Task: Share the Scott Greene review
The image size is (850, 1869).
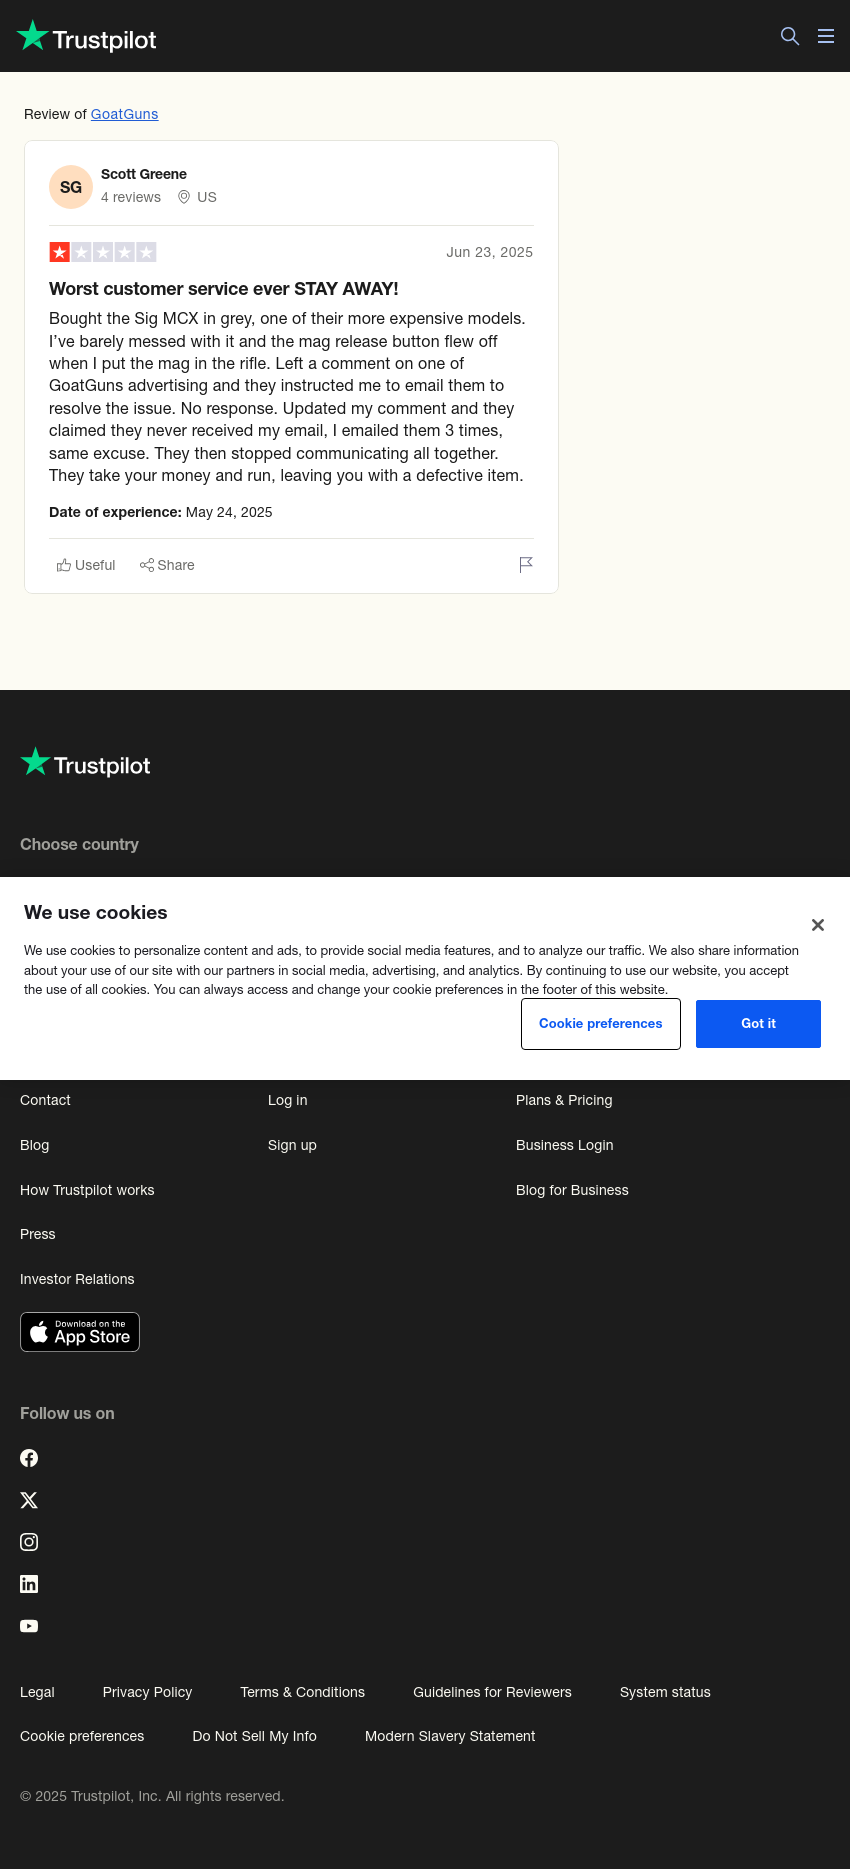Action: (167, 565)
